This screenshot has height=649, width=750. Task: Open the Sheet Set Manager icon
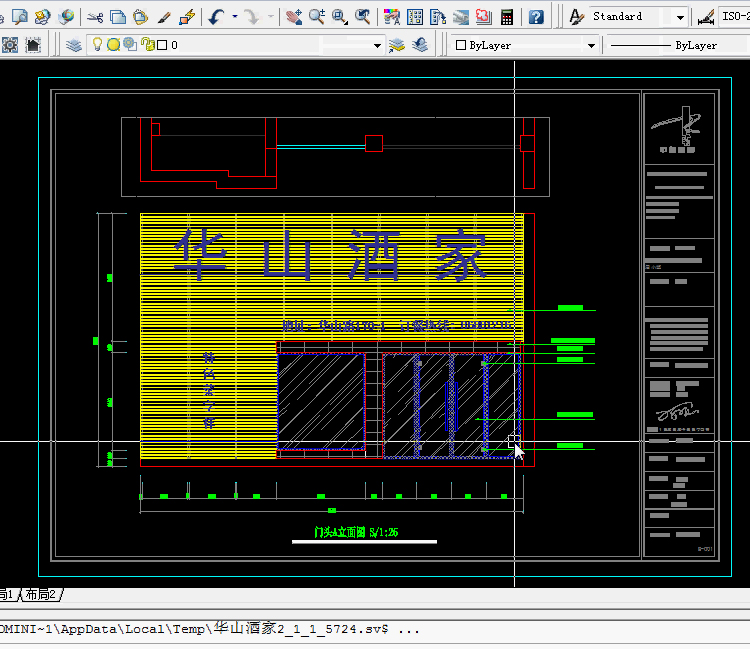point(461,17)
